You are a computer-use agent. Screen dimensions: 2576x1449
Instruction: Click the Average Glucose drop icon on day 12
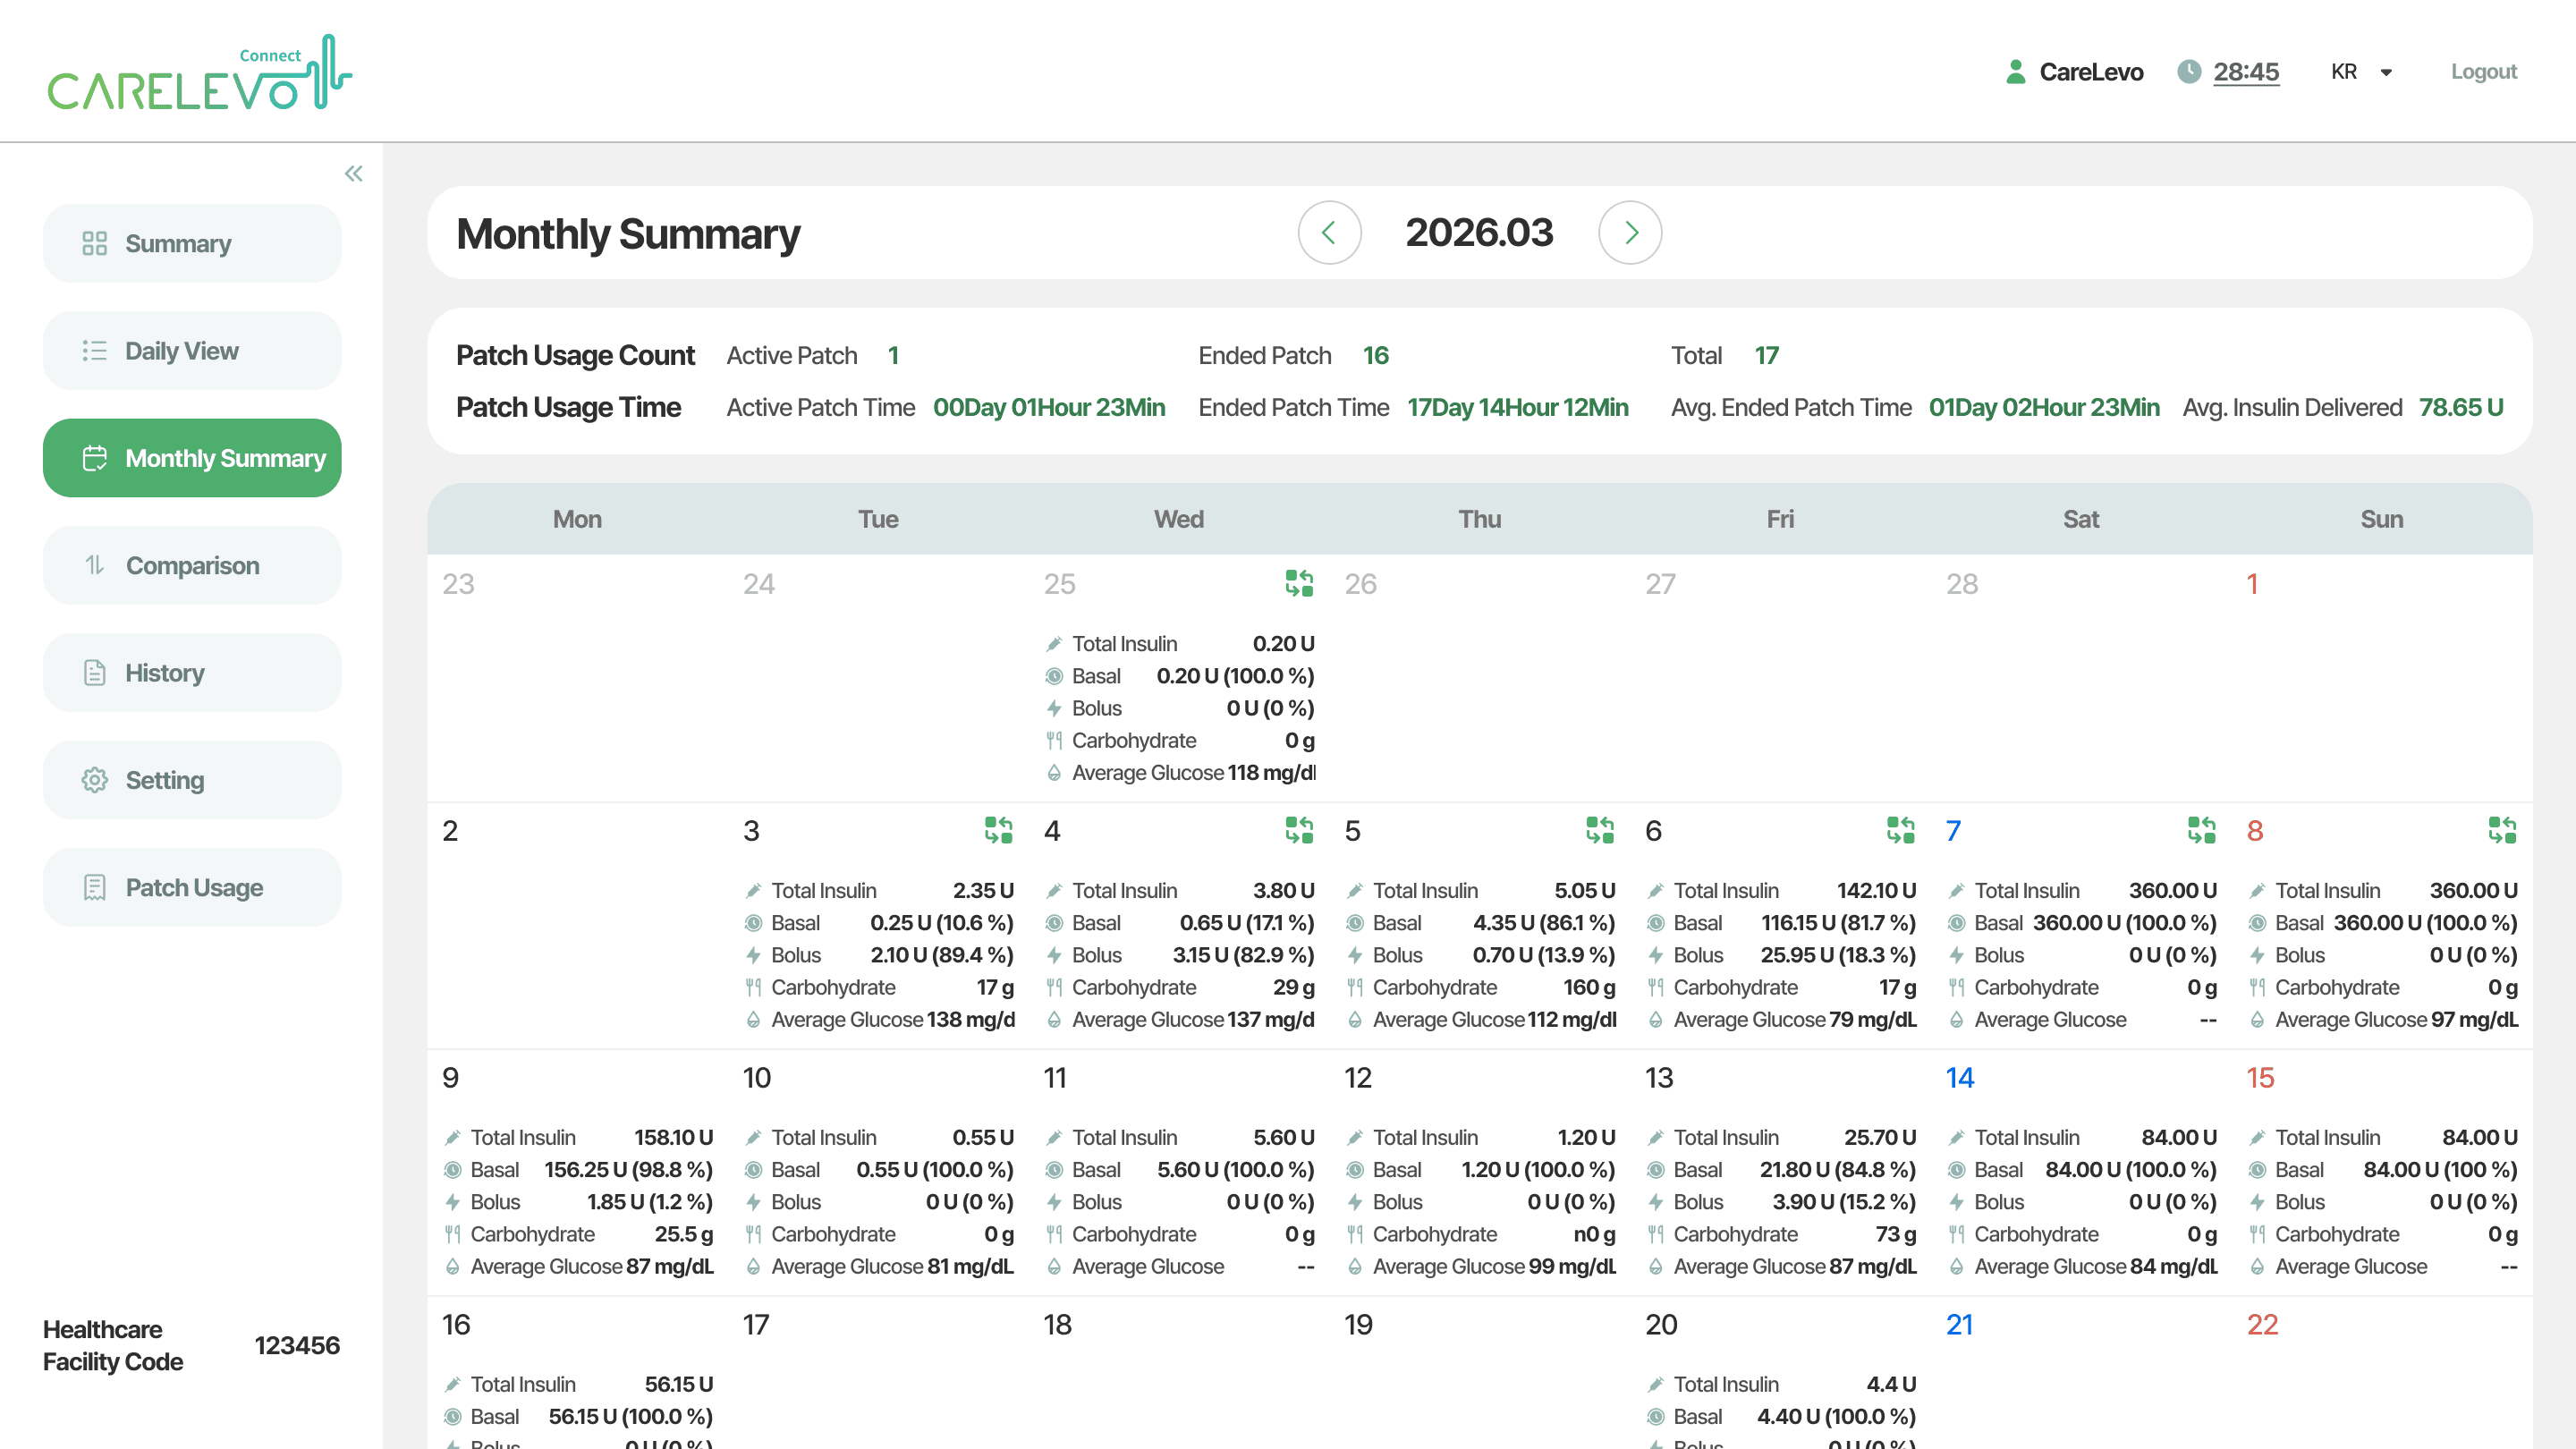point(1354,1266)
